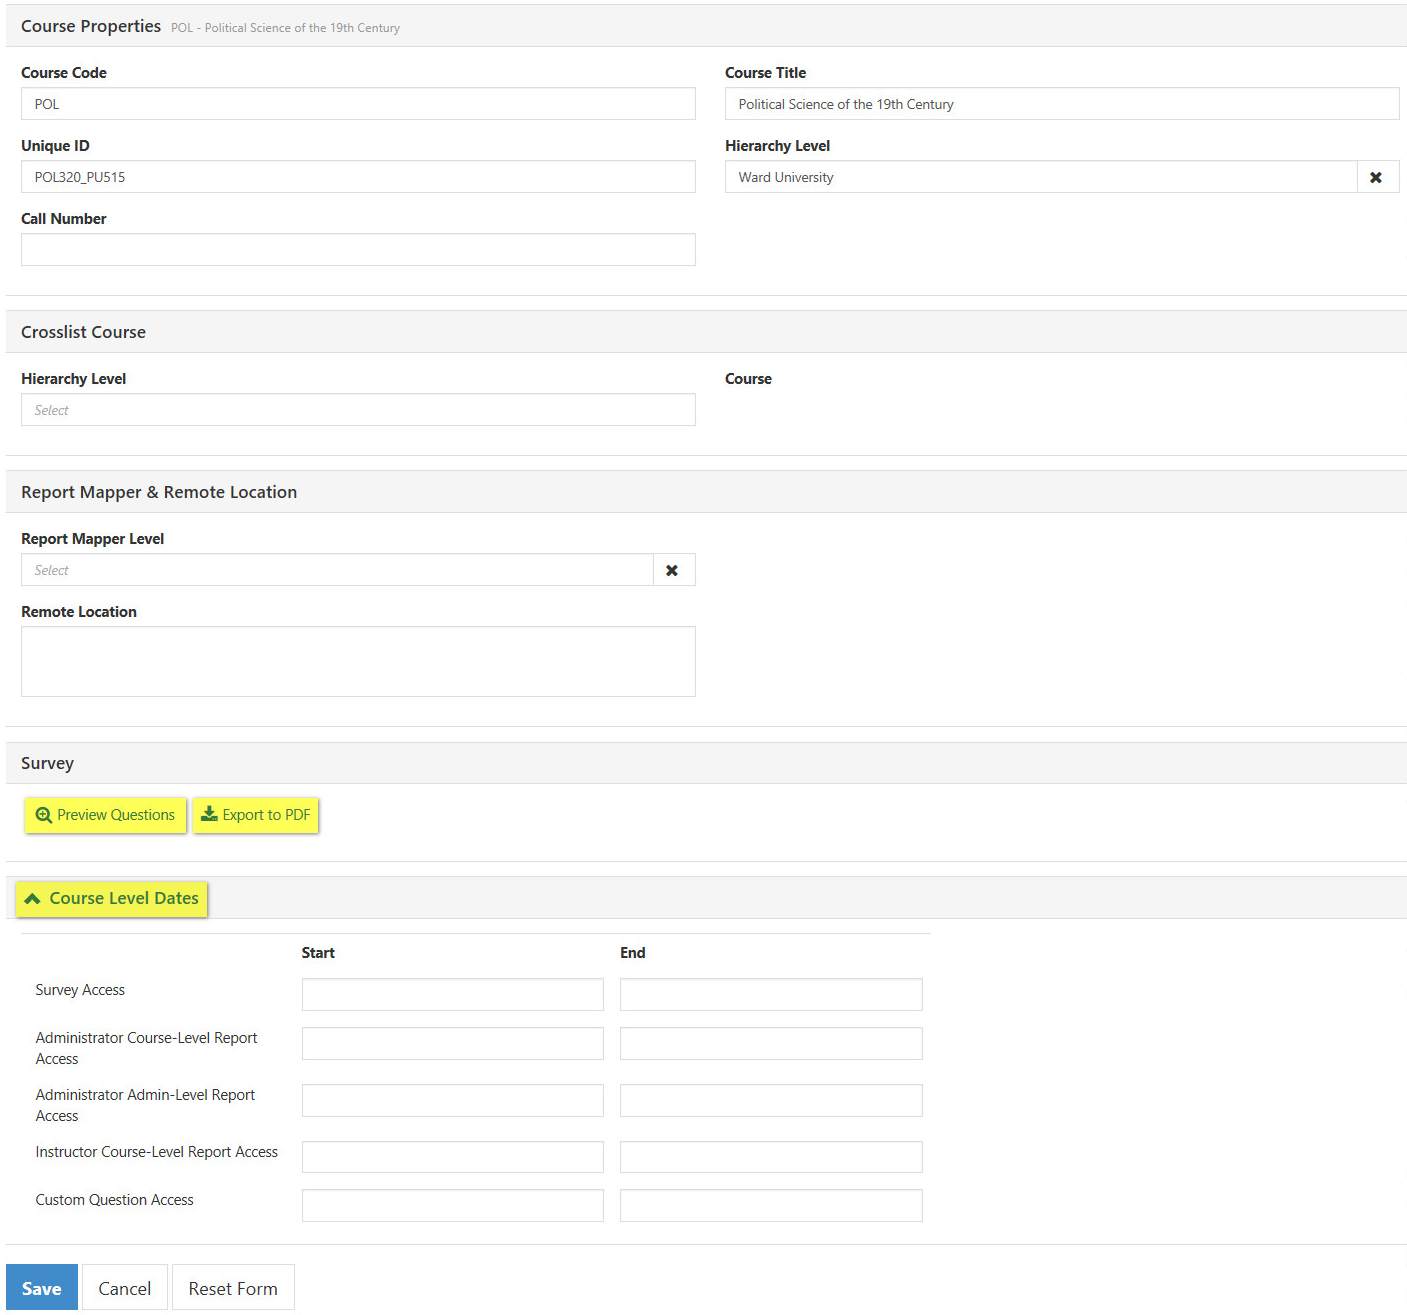
Task: Set Survey Access end date
Action: tap(771, 995)
